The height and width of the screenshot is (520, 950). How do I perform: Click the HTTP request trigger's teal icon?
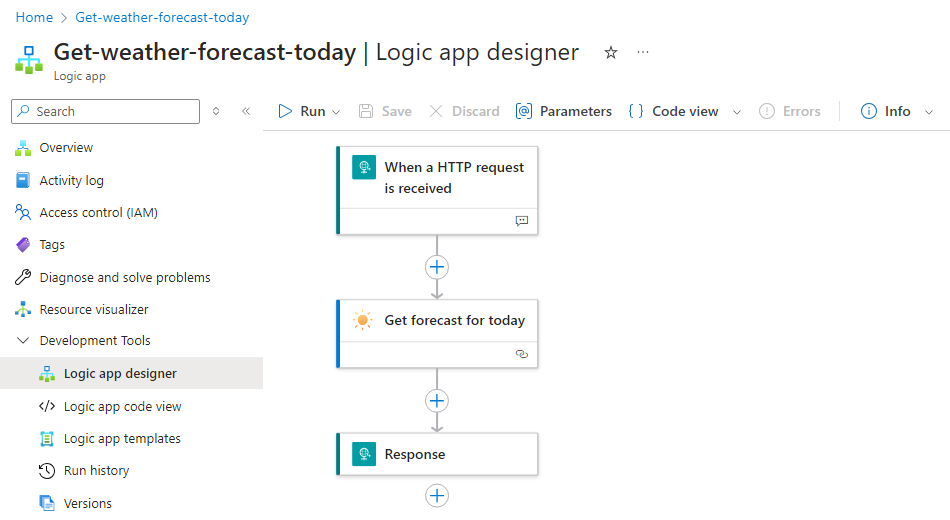[364, 167]
